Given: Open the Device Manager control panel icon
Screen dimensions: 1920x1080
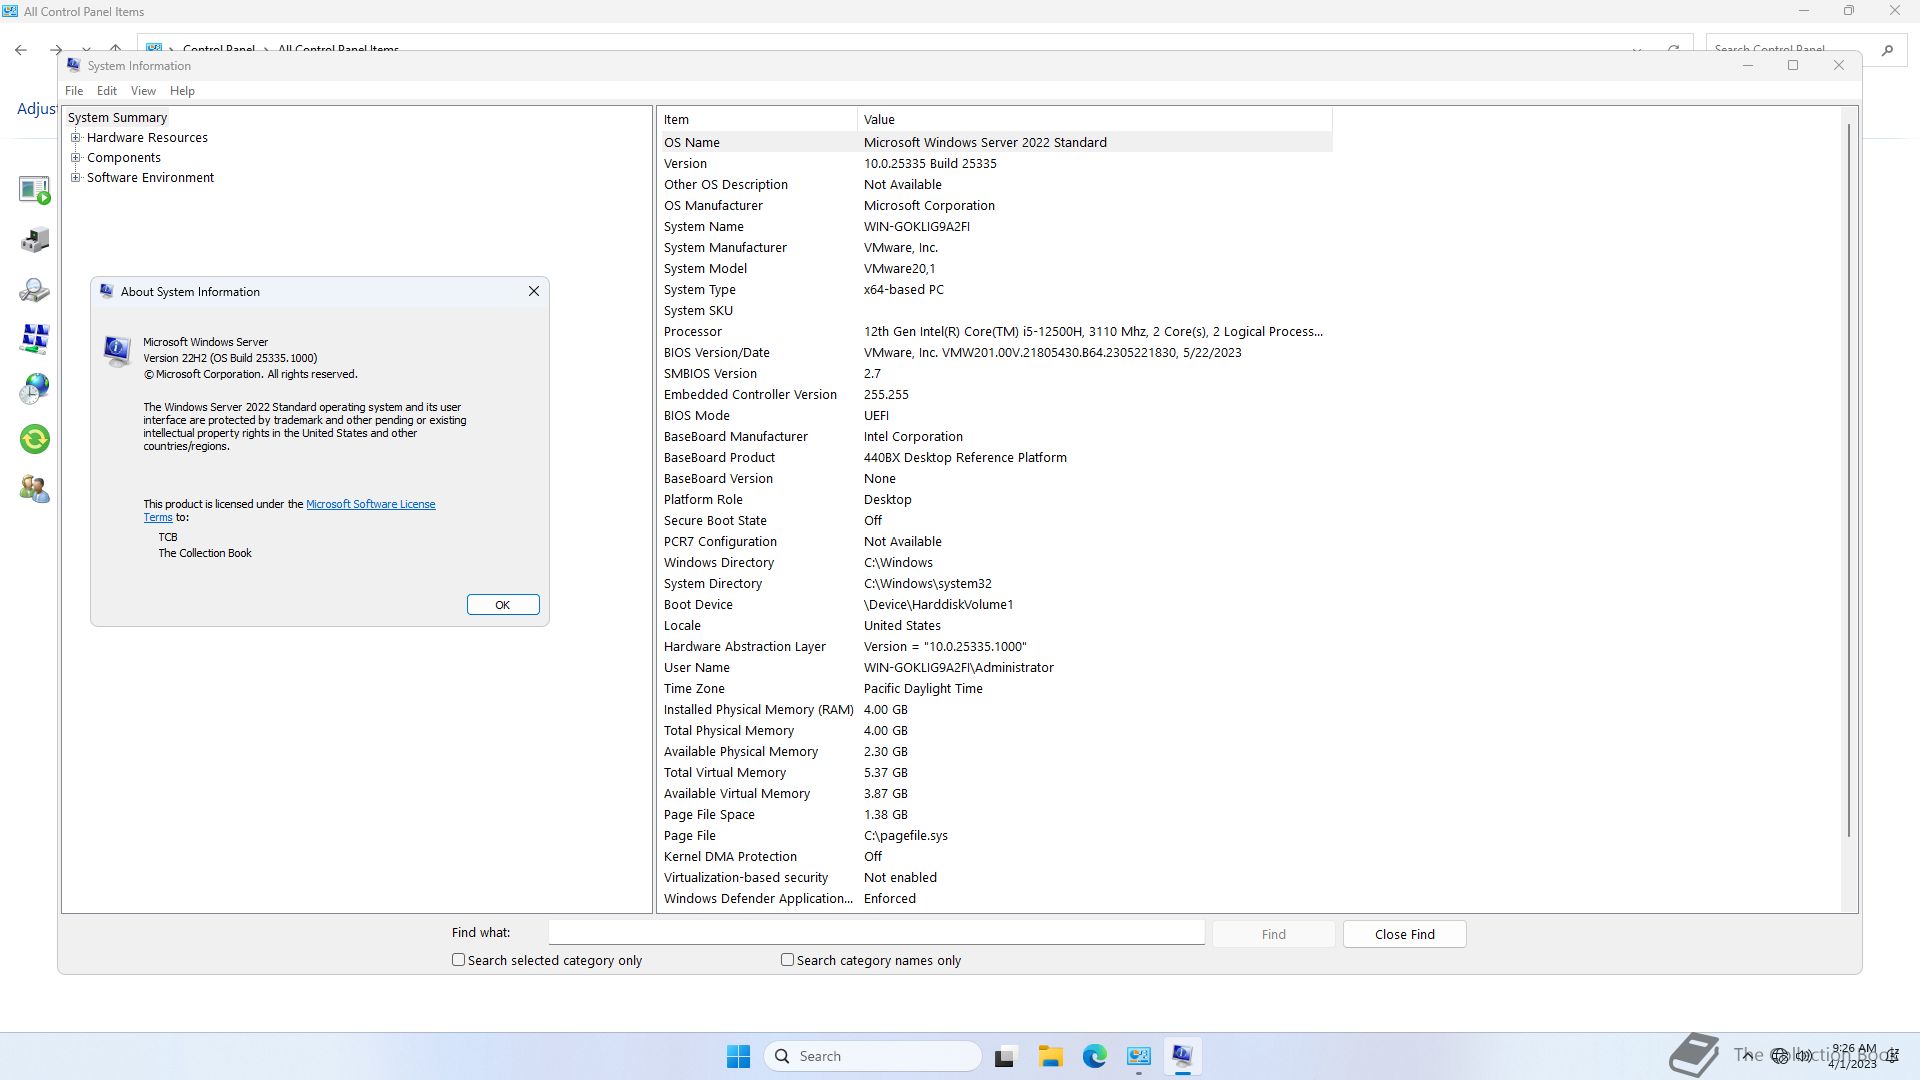Looking at the screenshot, I should (x=34, y=240).
